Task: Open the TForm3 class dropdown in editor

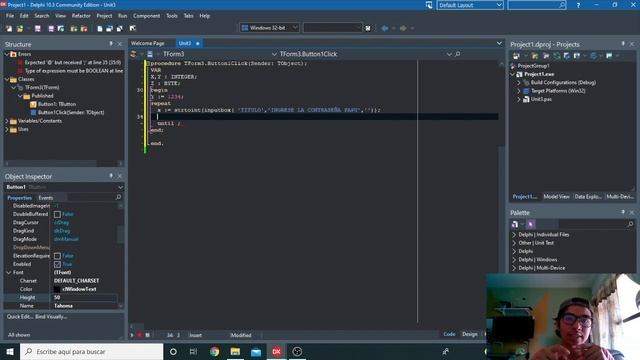Action: (274, 54)
